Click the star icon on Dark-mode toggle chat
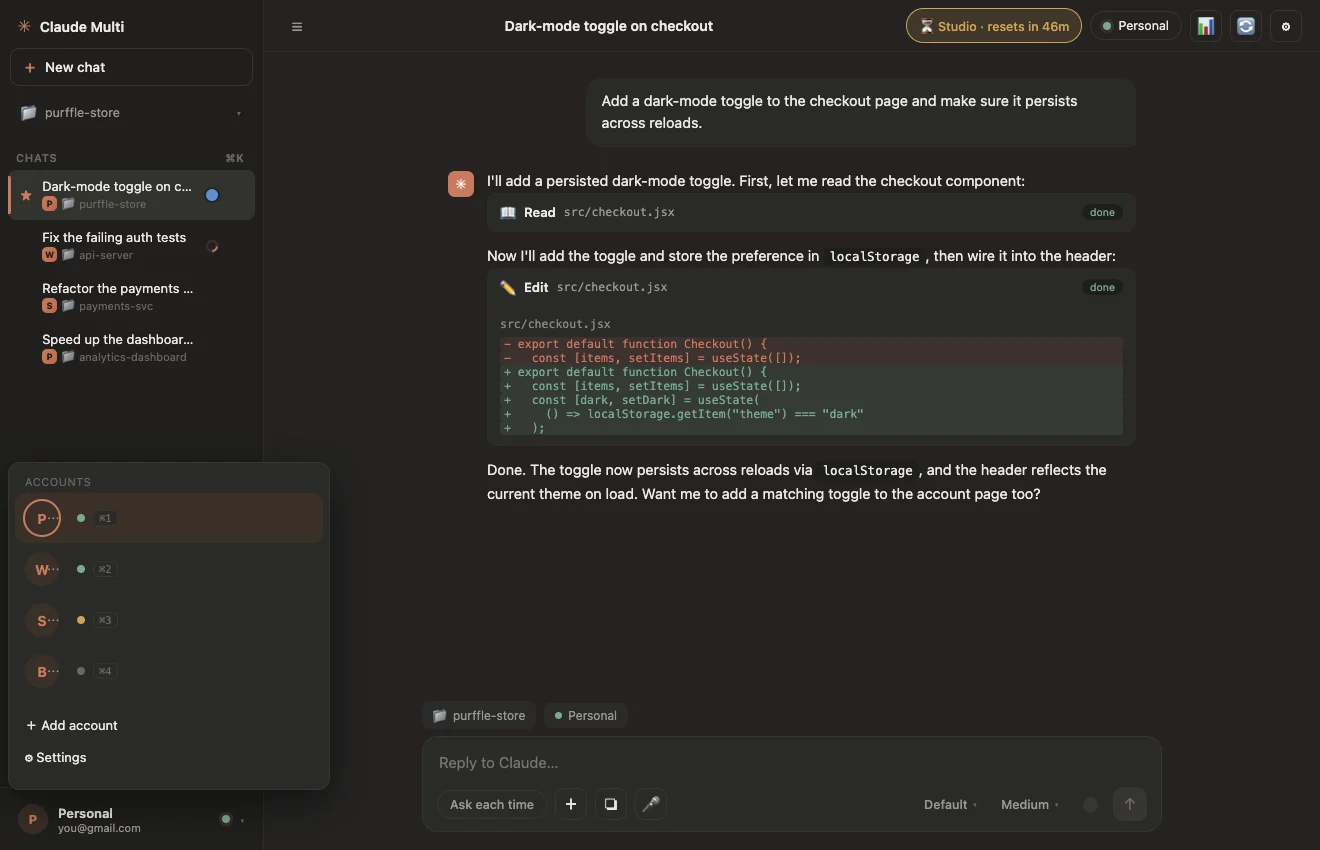 (26, 195)
